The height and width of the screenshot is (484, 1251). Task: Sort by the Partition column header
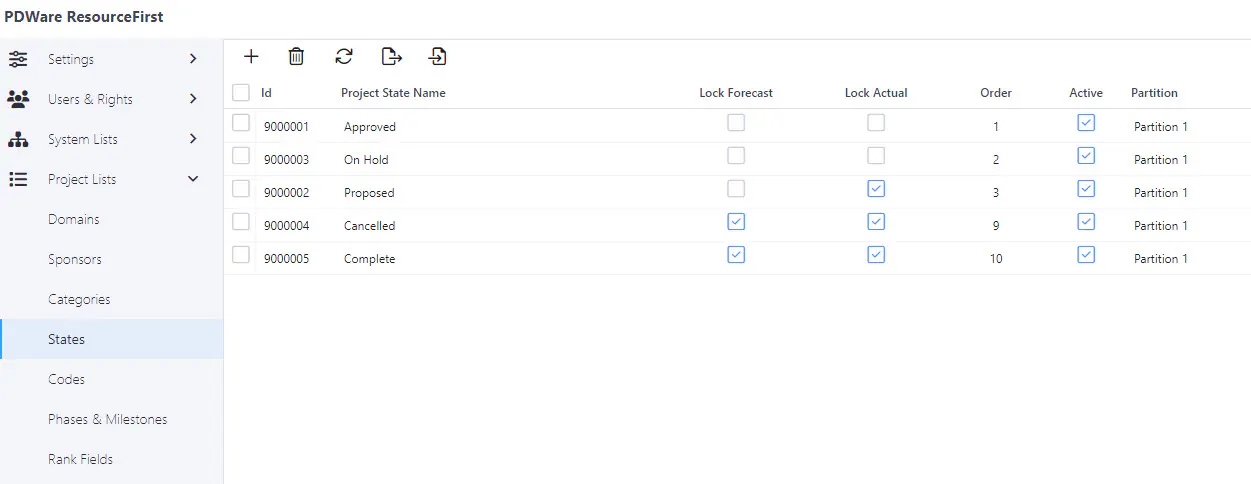(1154, 93)
